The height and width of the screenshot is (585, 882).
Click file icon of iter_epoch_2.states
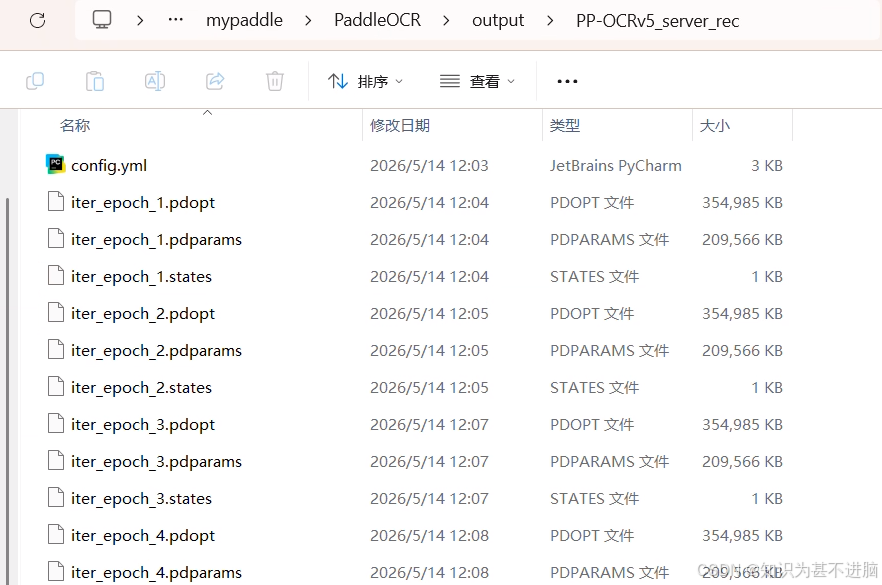(x=56, y=386)
